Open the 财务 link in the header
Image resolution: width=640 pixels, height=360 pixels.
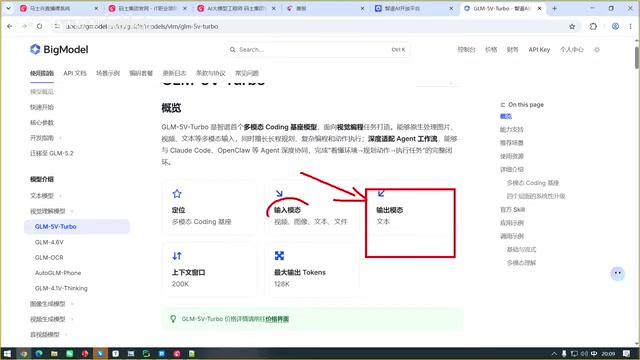512,49
